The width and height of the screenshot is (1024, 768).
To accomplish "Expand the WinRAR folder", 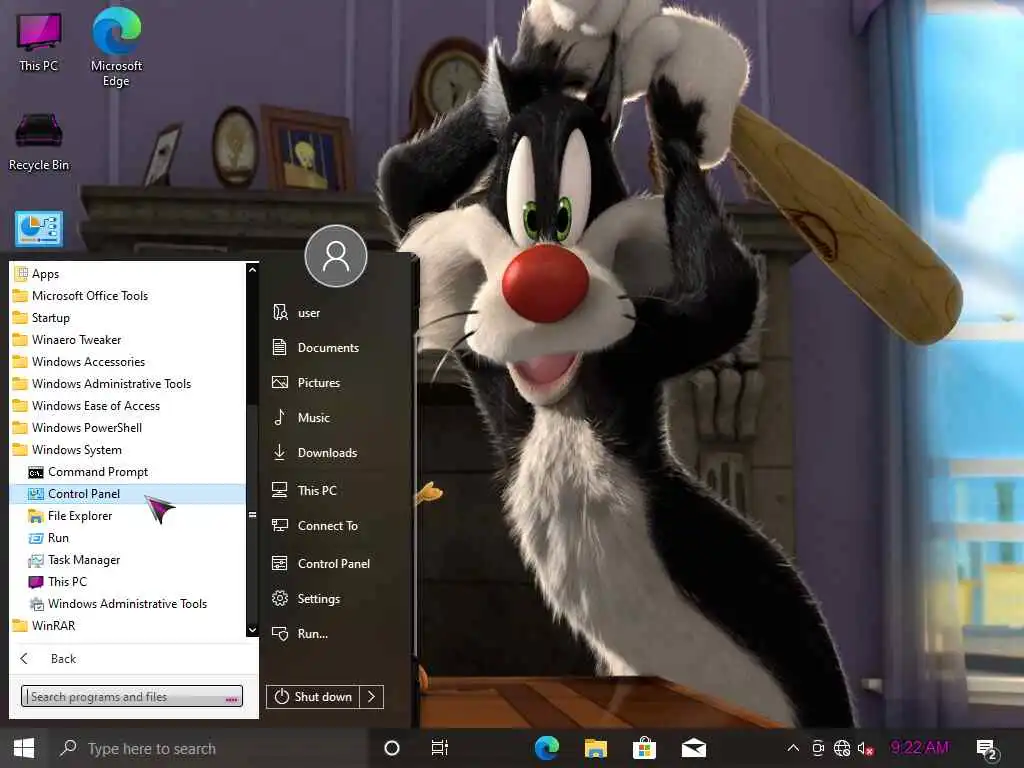I will (x=128, y=626).
